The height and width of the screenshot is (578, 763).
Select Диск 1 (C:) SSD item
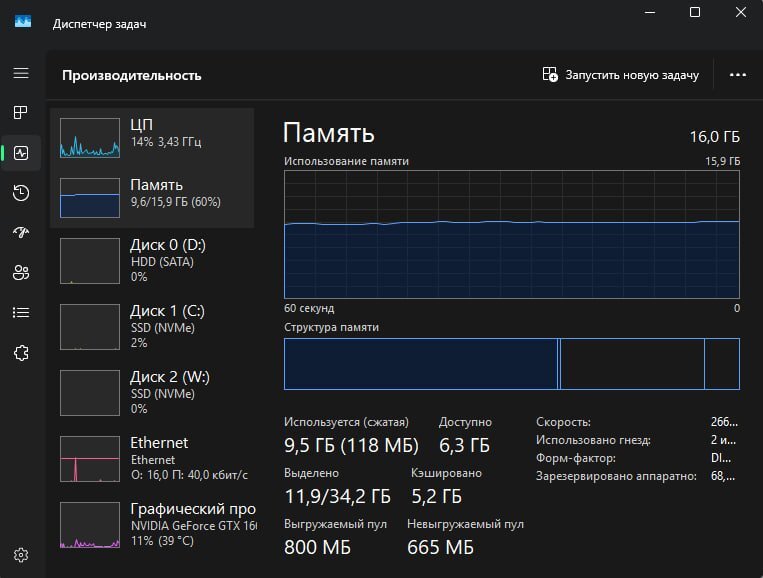coord(152,324)
